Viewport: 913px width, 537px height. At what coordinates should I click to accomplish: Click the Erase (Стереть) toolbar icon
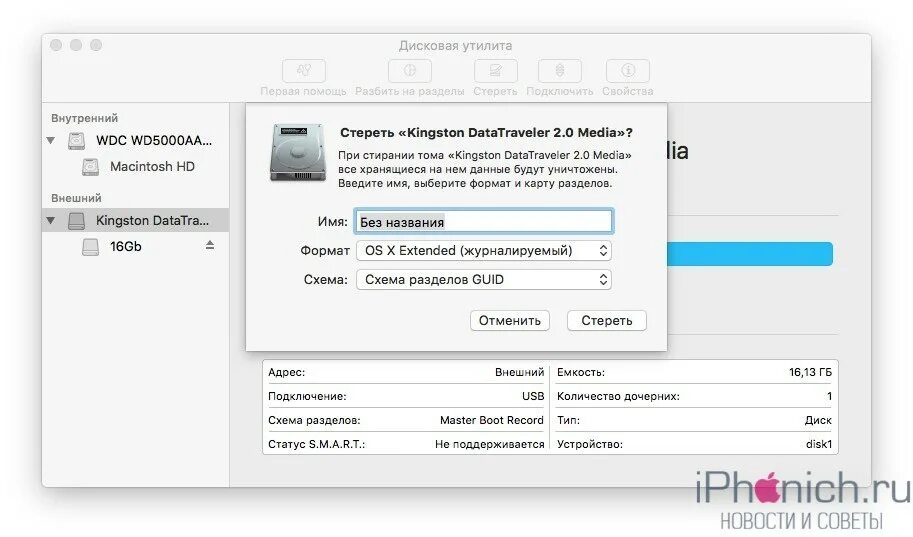click(x=496, y=71)
